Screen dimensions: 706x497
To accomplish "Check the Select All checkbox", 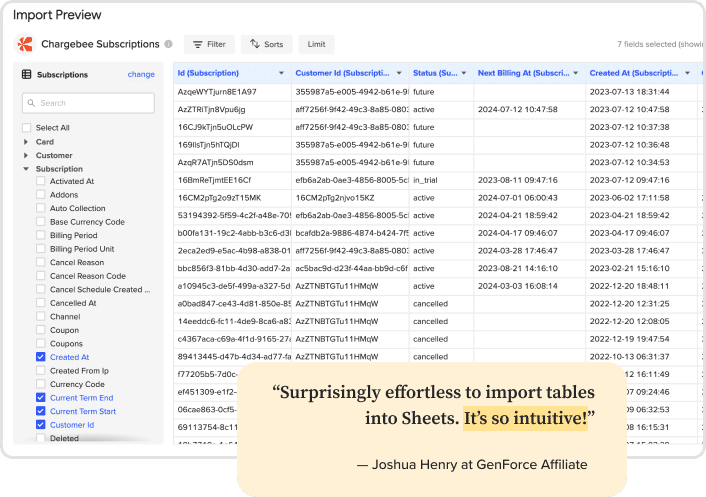I will tap(27, 128).
